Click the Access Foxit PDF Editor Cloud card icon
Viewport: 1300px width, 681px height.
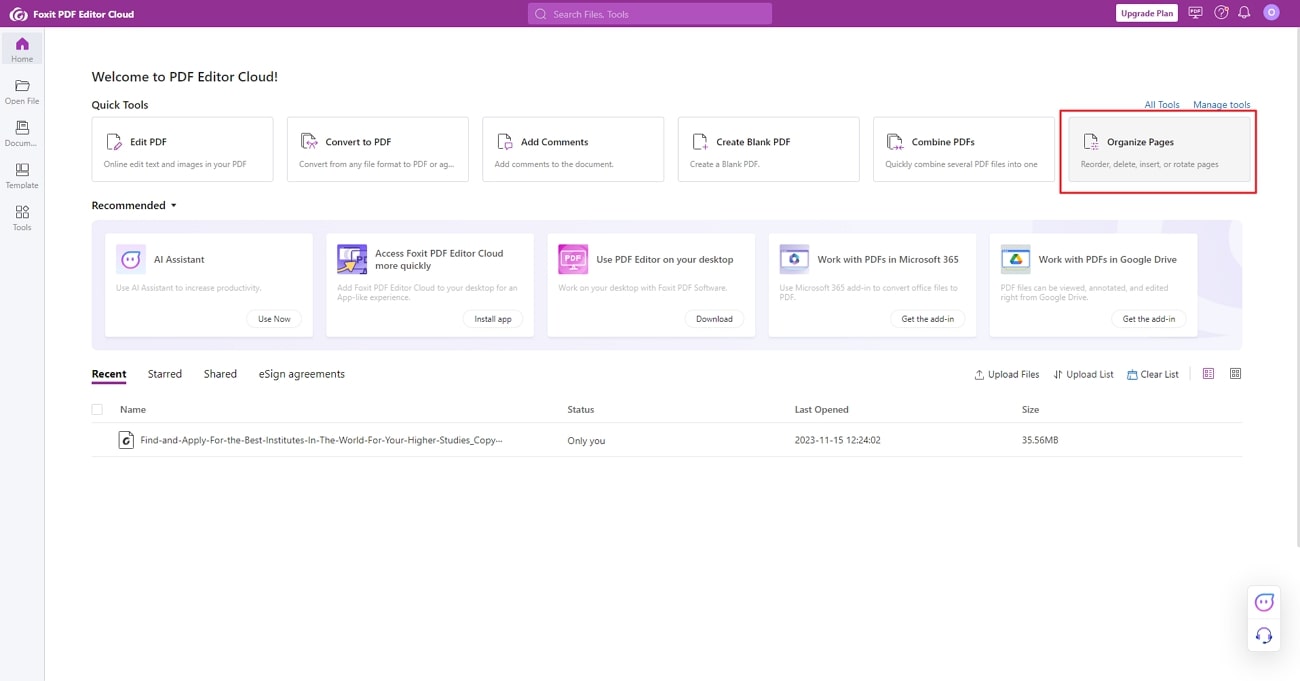click(352, 259)
